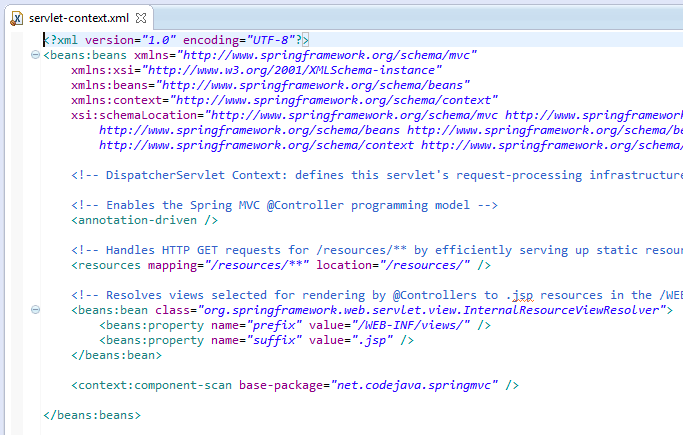Click the location="/resources/" attribute

pos(393,265)
